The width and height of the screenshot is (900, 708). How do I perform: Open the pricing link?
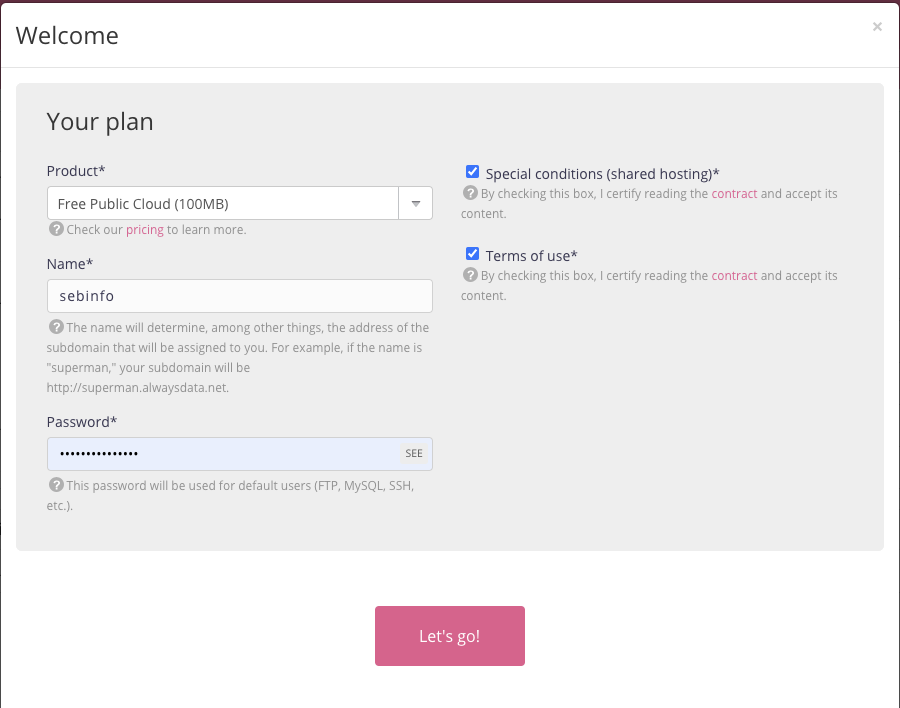pos(144,230)
